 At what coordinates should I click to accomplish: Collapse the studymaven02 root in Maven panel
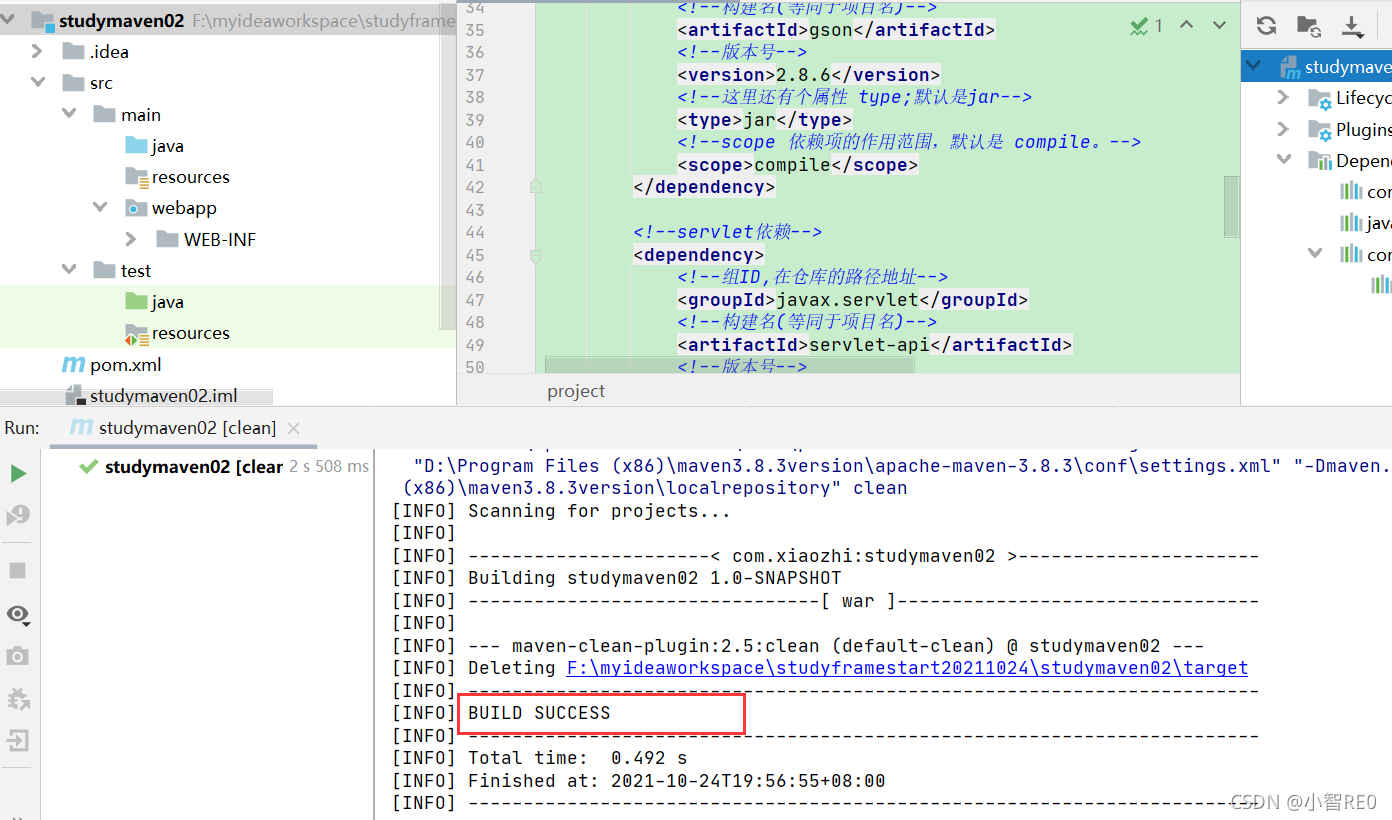coord(1253,67)
